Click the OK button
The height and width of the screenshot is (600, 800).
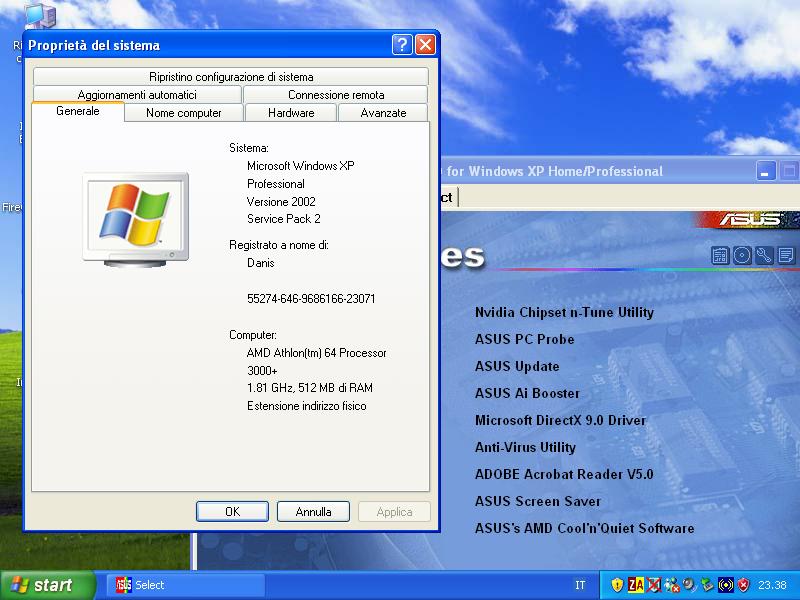[x=232, y=511]
